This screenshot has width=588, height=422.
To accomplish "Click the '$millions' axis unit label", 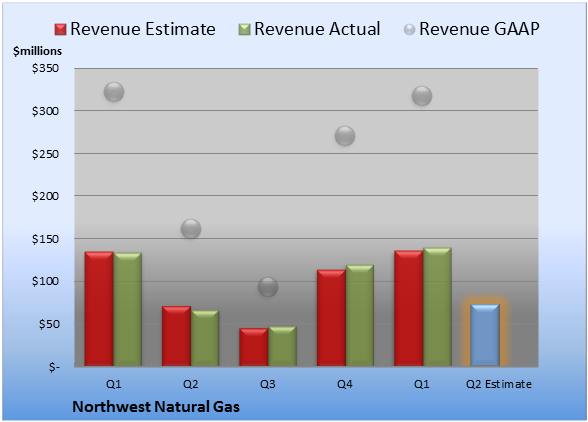I will pos(38,51).
